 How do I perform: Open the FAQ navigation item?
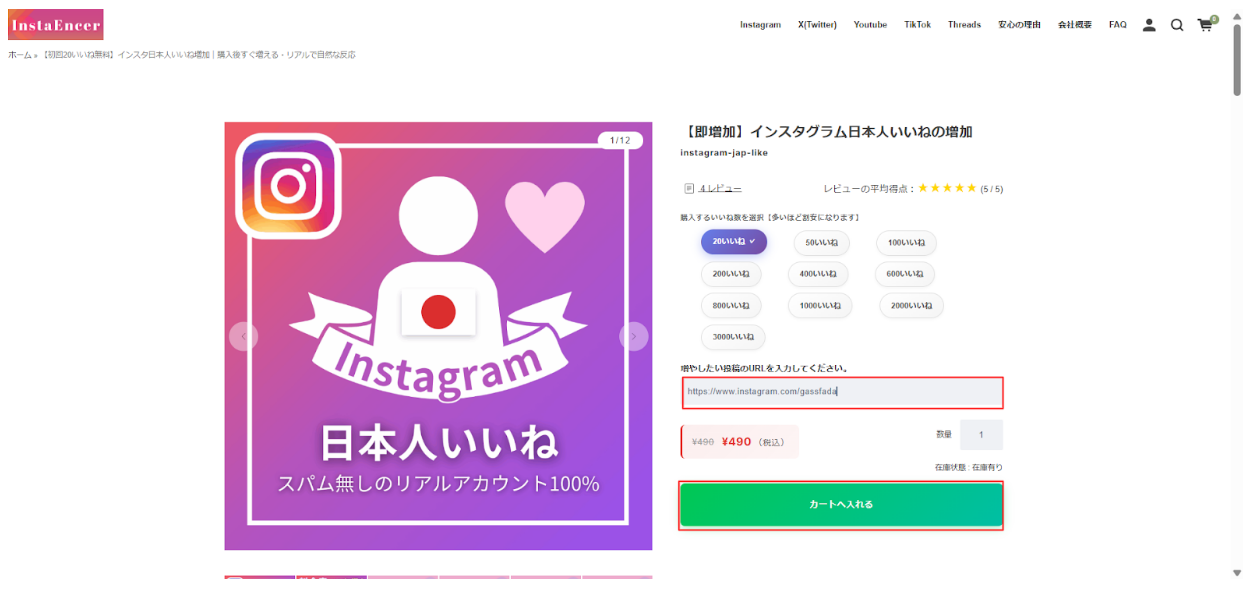tap(1117, 25)
